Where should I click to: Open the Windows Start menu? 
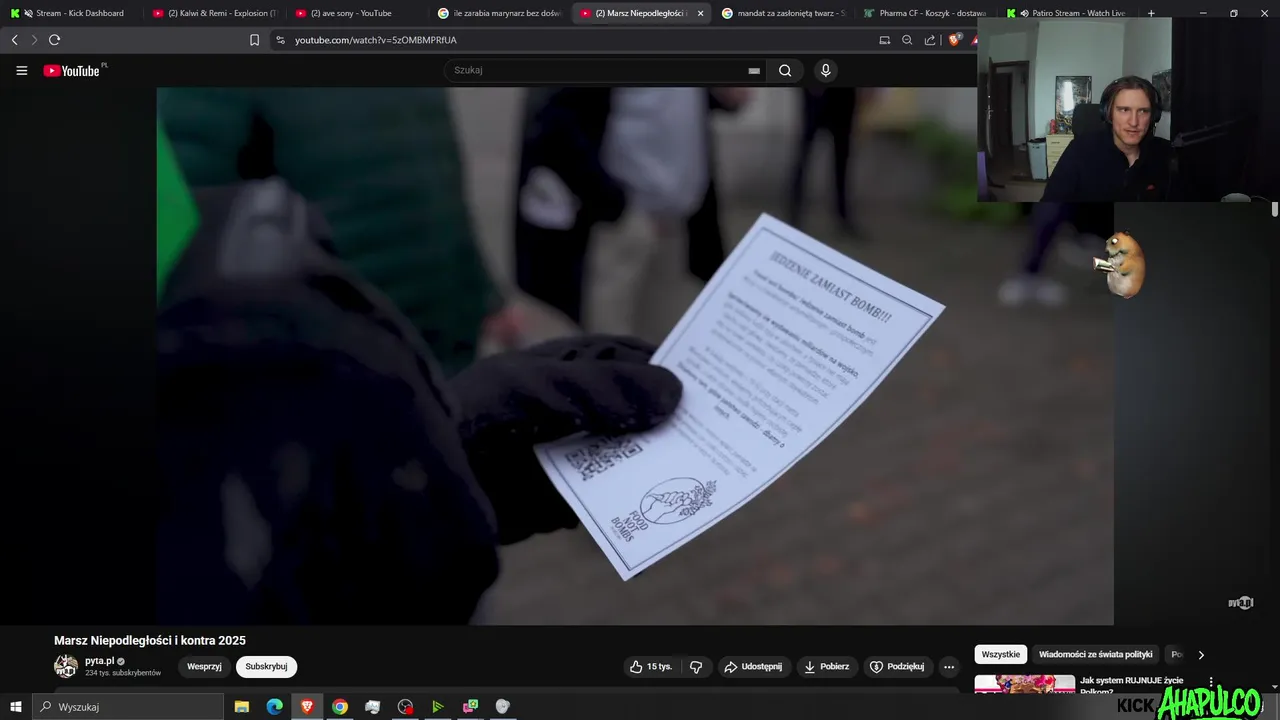tap(16, 707)
